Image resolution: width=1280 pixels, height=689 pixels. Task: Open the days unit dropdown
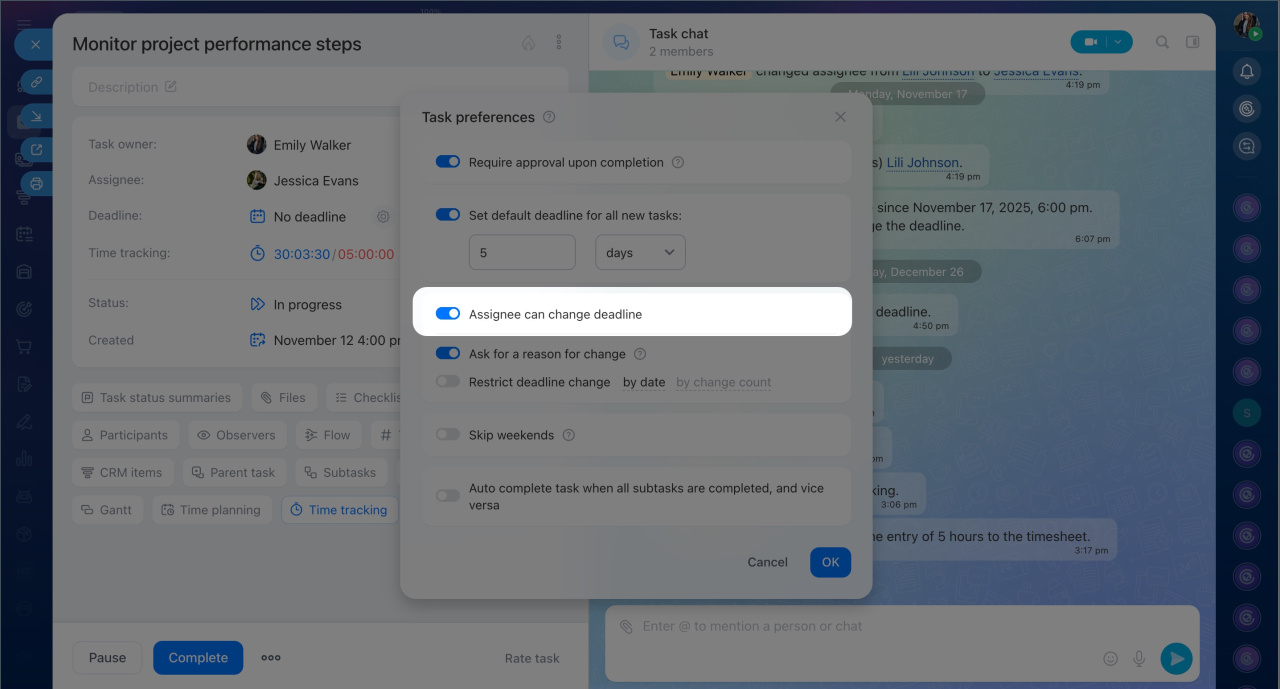click(x=640, y=253)
